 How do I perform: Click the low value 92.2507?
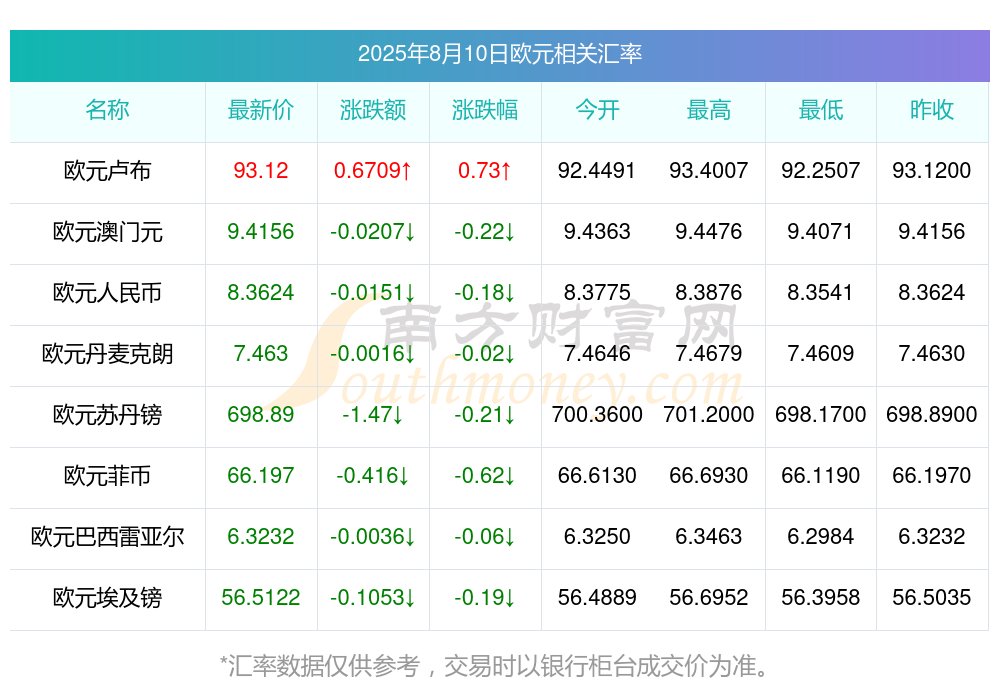pyautogui.click(x=821, y=170)
